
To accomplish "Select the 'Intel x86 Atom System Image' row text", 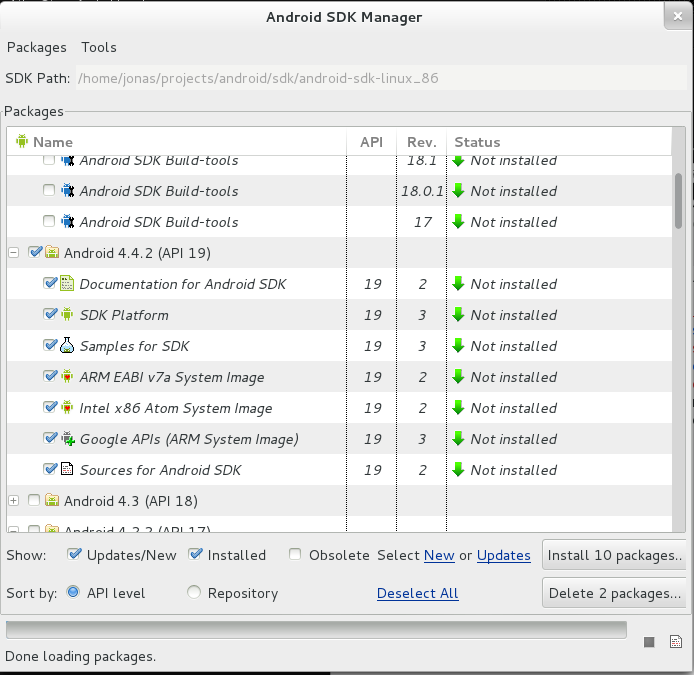I will point(176,408).
